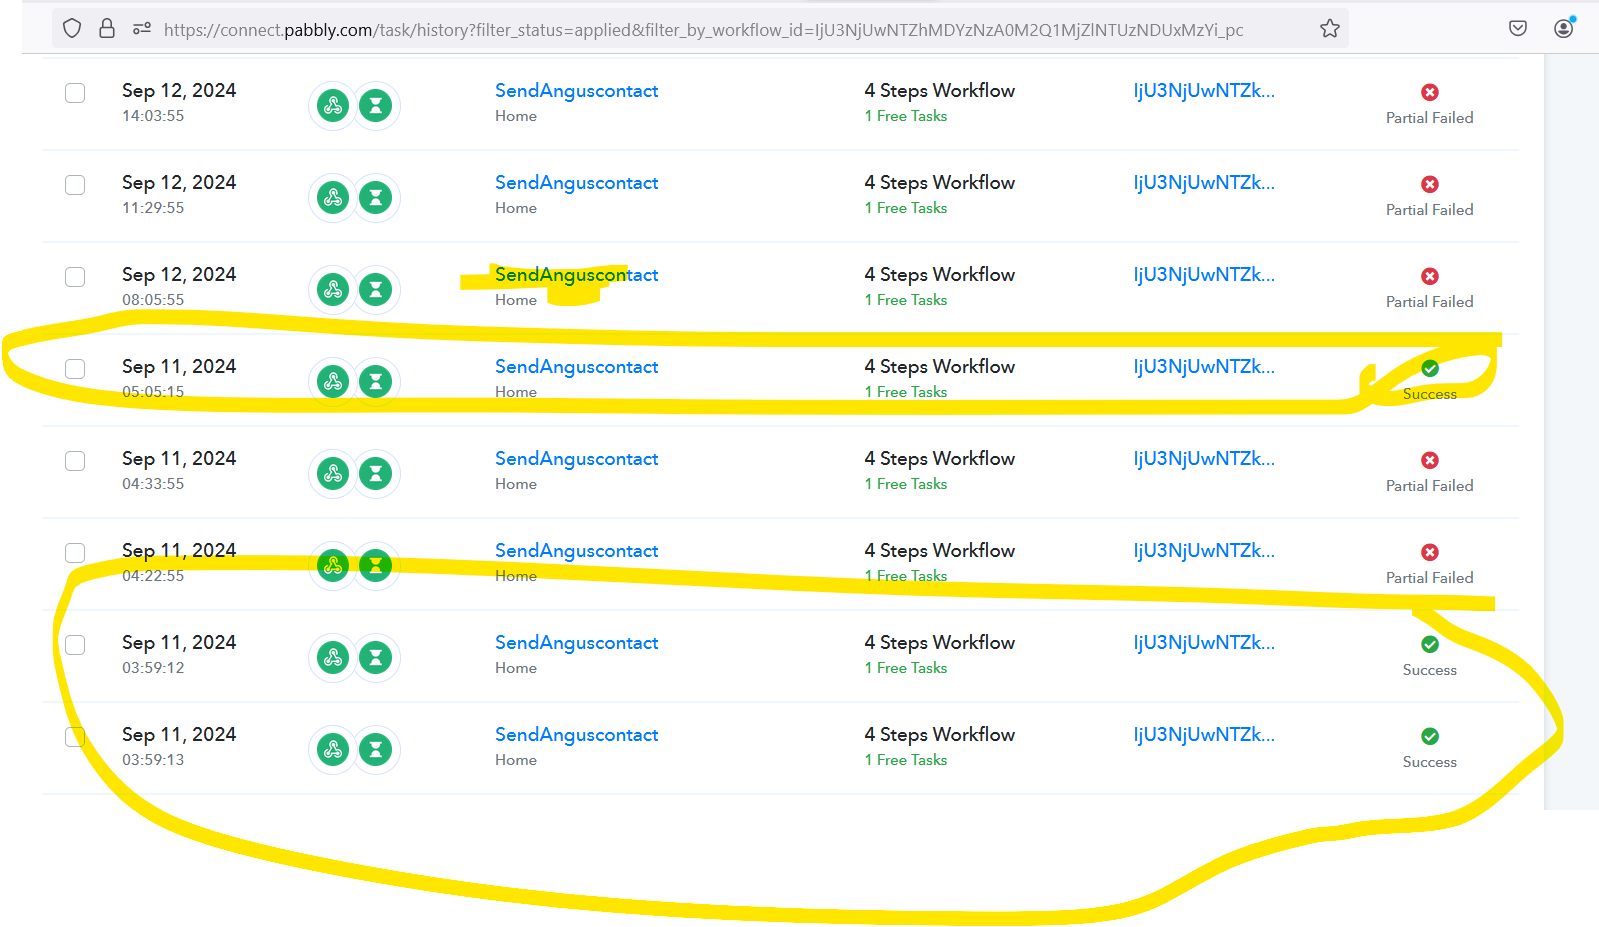The width and height of the screenshot is (1599, 927).
Task: Click the webhook app icon in the 11:29:55 row
Action: 333,198
